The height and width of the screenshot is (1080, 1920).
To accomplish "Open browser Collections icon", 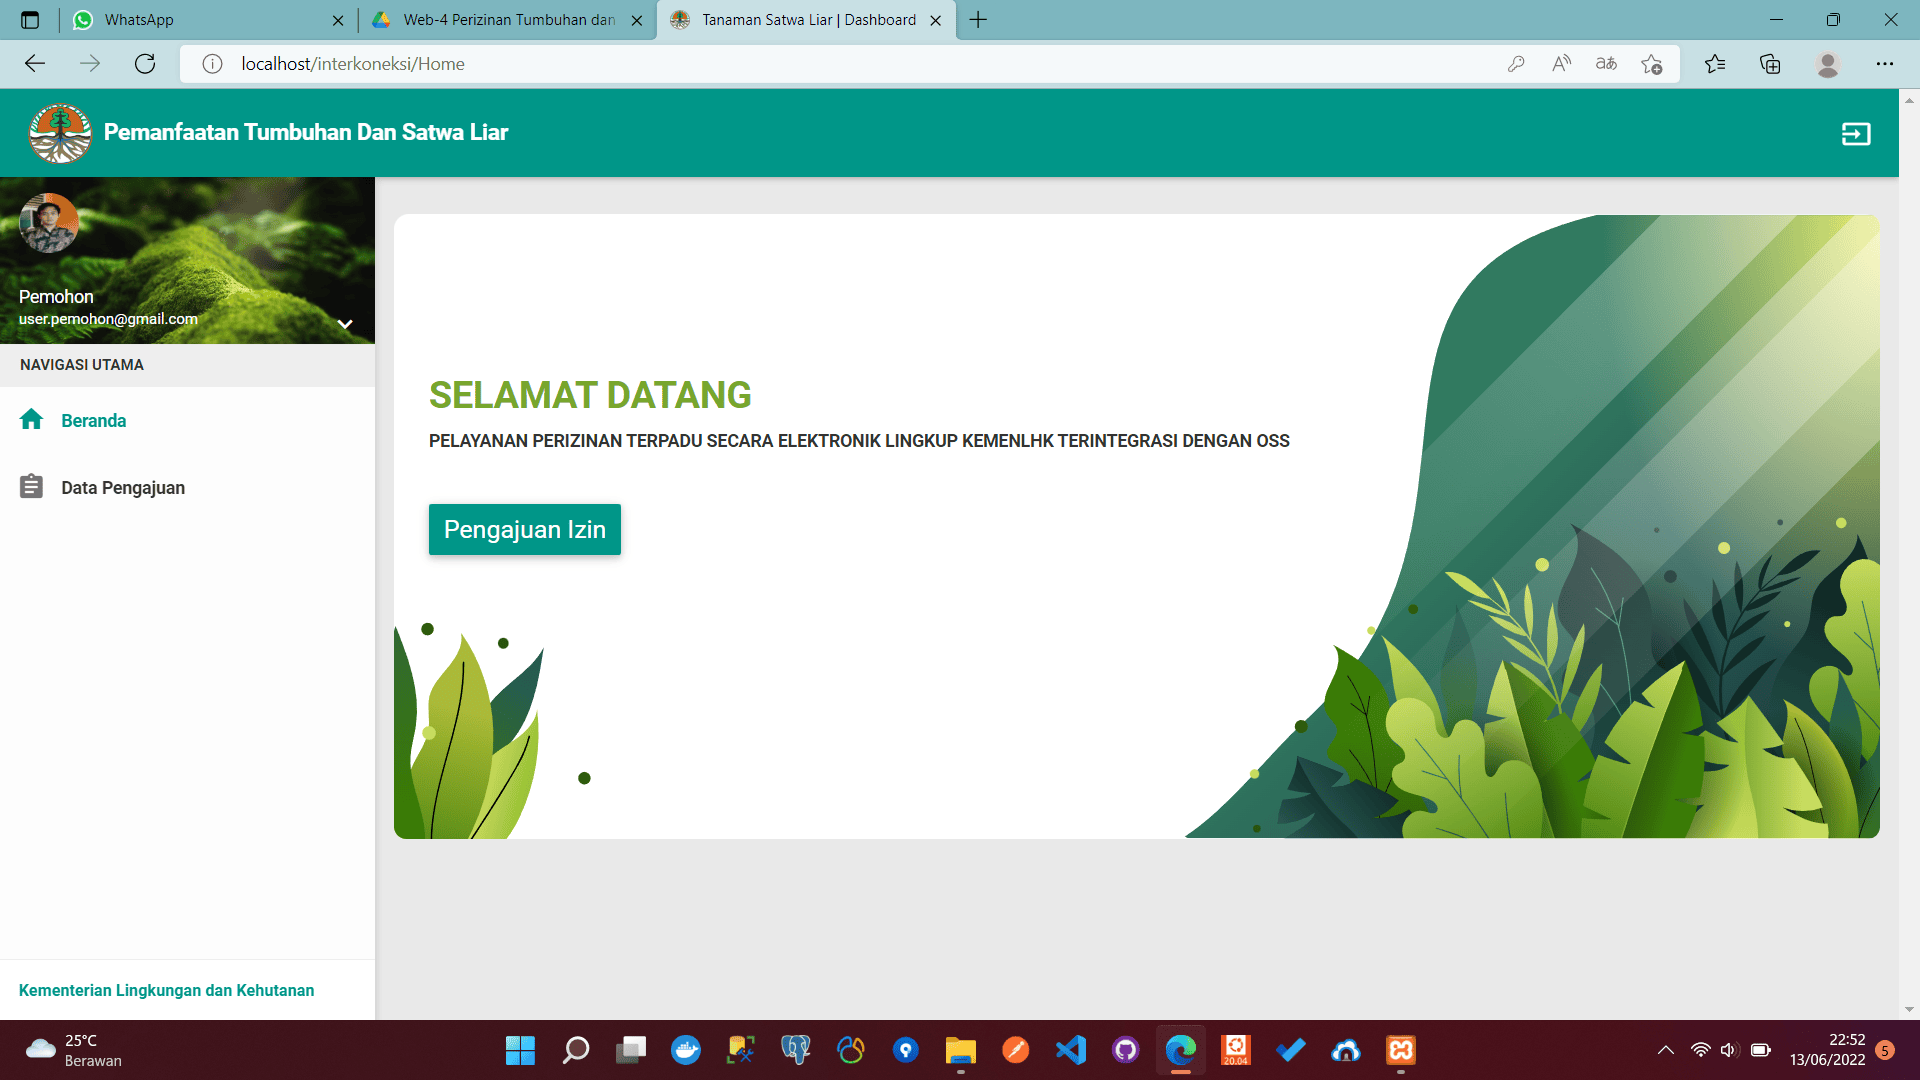I will tap(1770, 64).
